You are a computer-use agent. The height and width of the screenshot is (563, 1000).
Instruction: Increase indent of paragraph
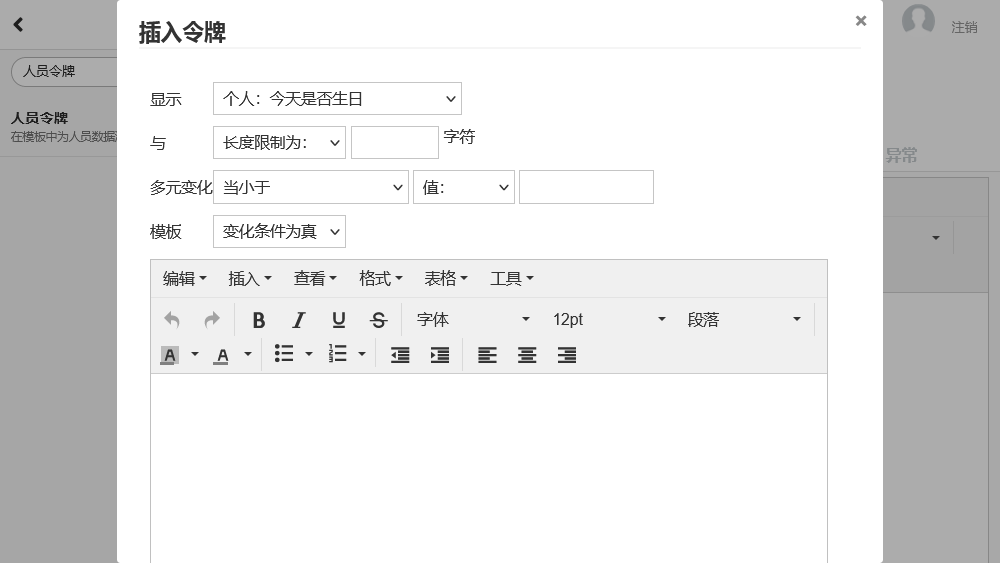439,355
